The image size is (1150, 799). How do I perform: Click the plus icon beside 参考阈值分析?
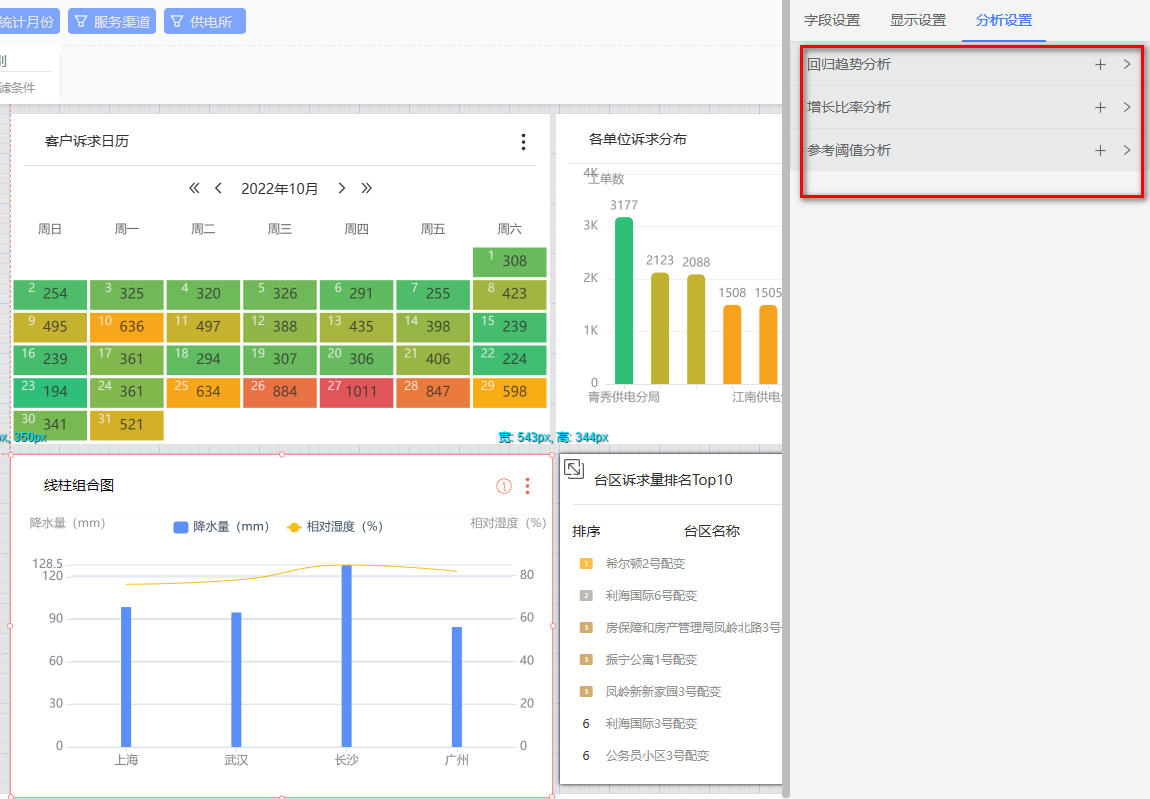[1100, 151]
